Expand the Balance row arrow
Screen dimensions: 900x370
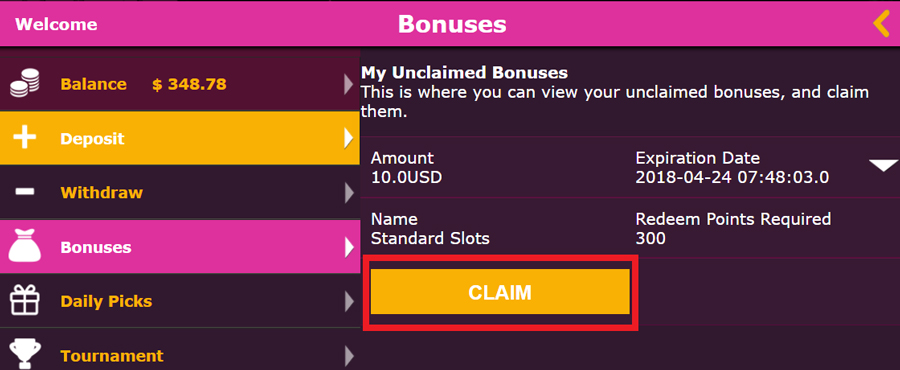coord(348,84)
